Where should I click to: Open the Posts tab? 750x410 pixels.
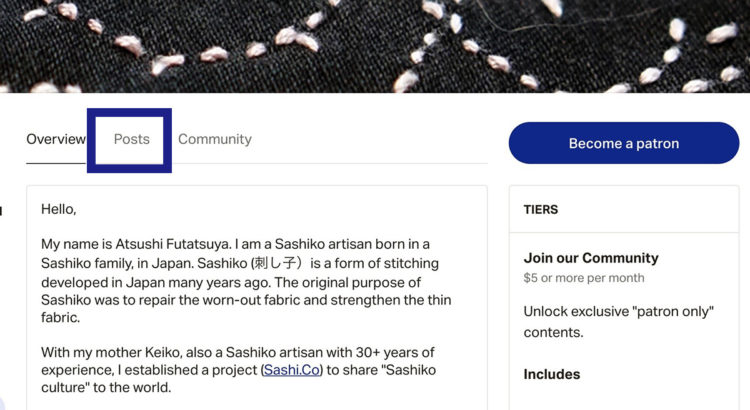(131, 140)
